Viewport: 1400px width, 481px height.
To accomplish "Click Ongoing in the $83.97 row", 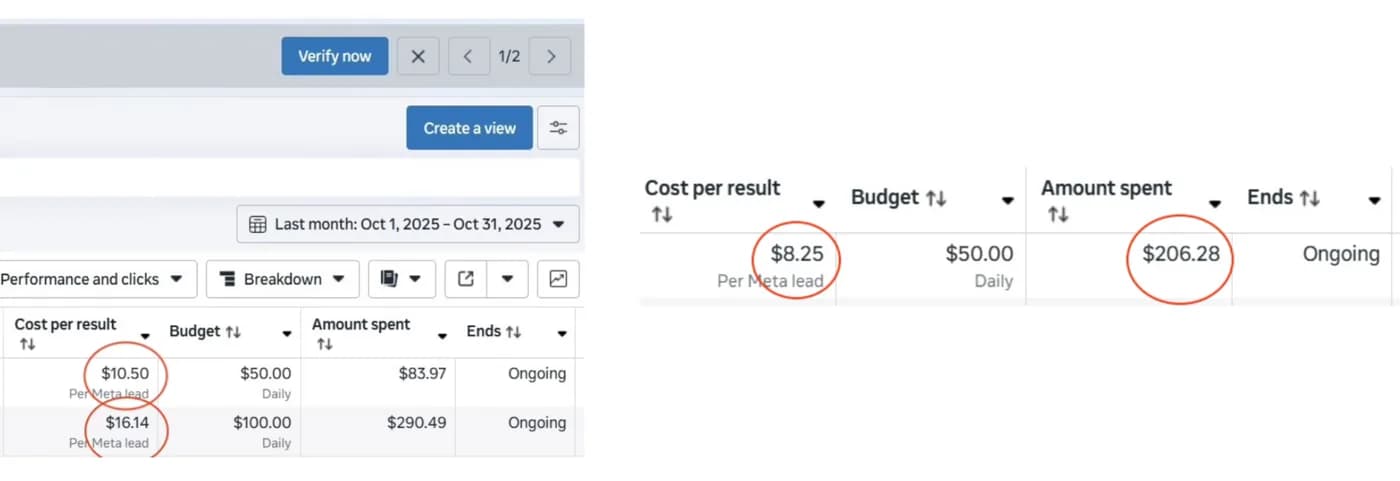I will pos(537,374).
